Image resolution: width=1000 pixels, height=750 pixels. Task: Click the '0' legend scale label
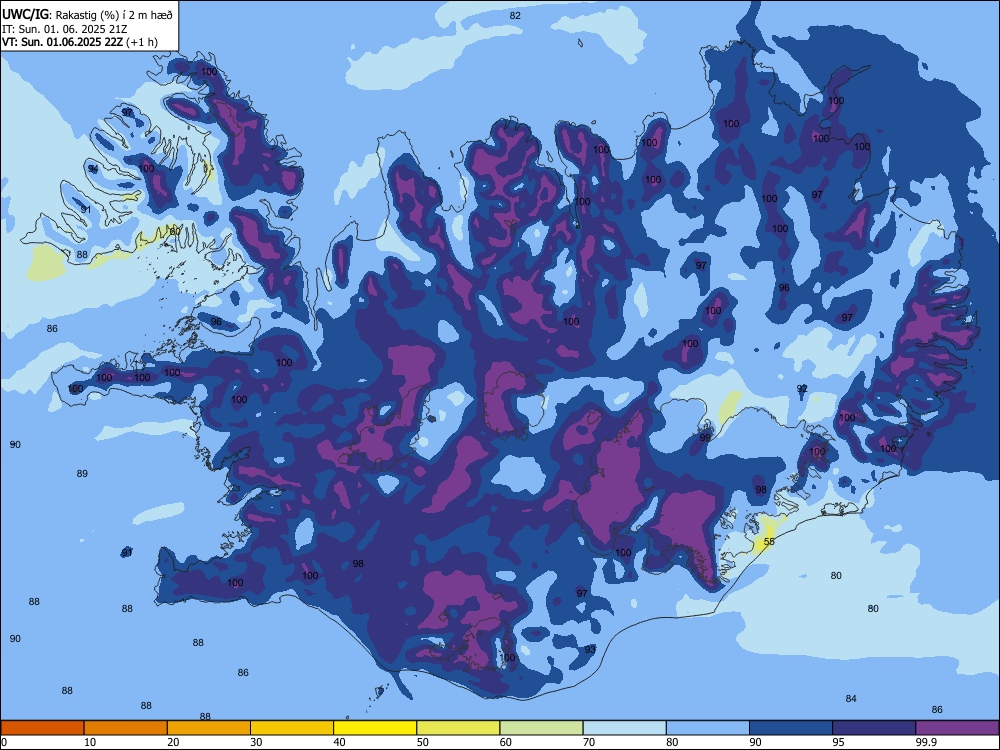pos(4,742)
